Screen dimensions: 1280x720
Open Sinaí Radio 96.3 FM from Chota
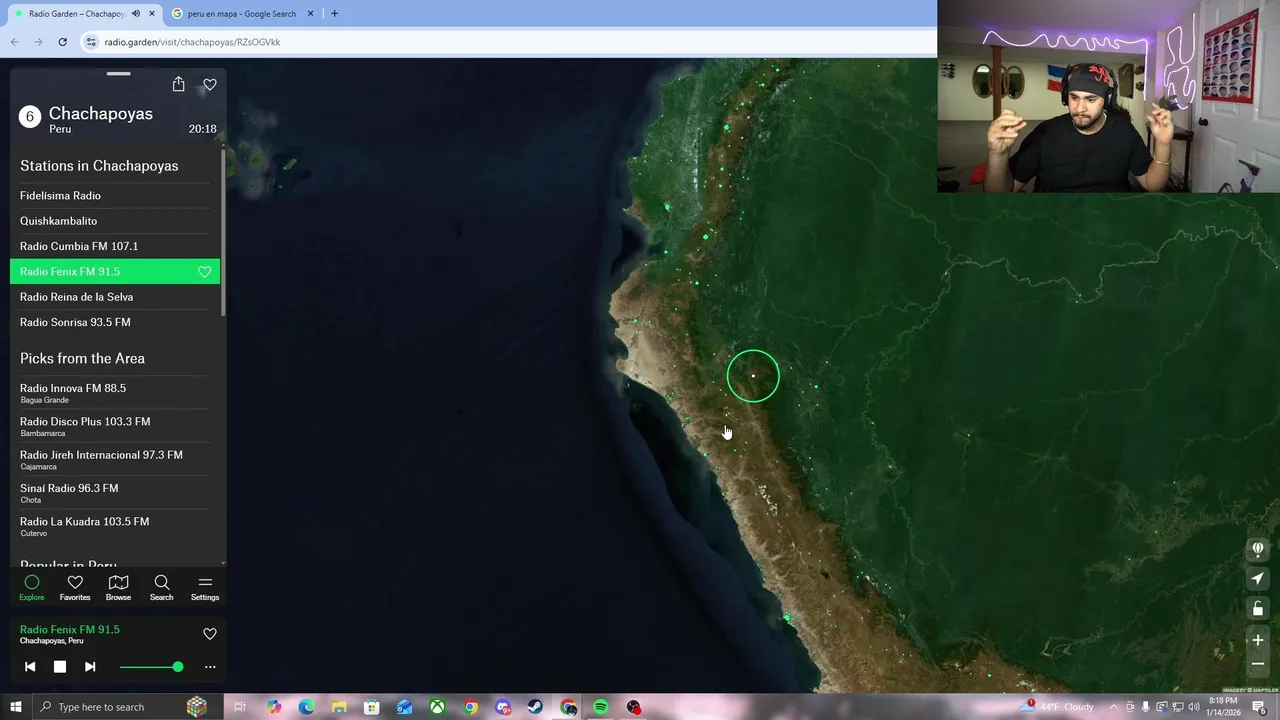[x=115, y=493]
